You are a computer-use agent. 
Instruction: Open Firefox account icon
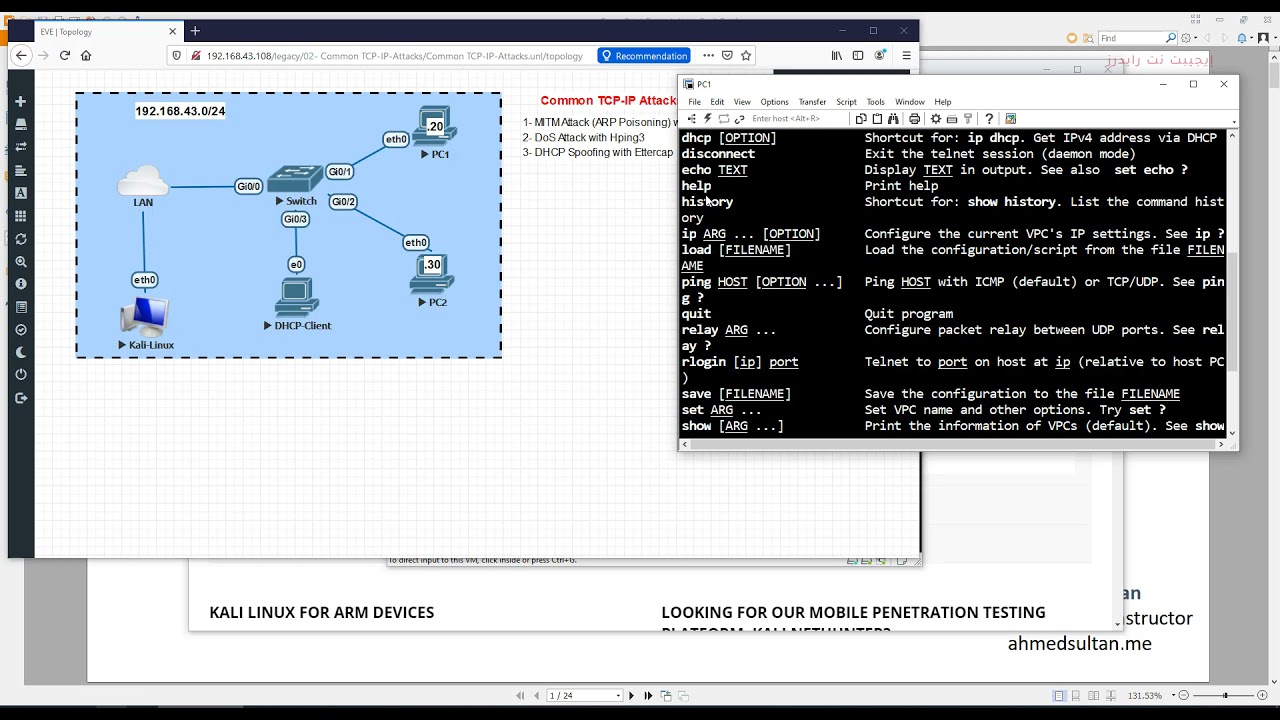pyautogui.click(x=879, y=56)
